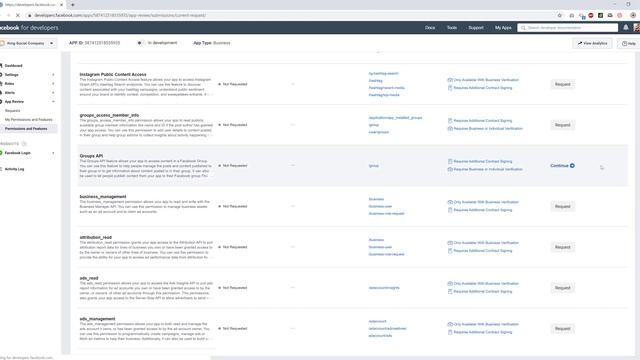Request the business_management permission

pyautogui.click(x=562, y=207)
